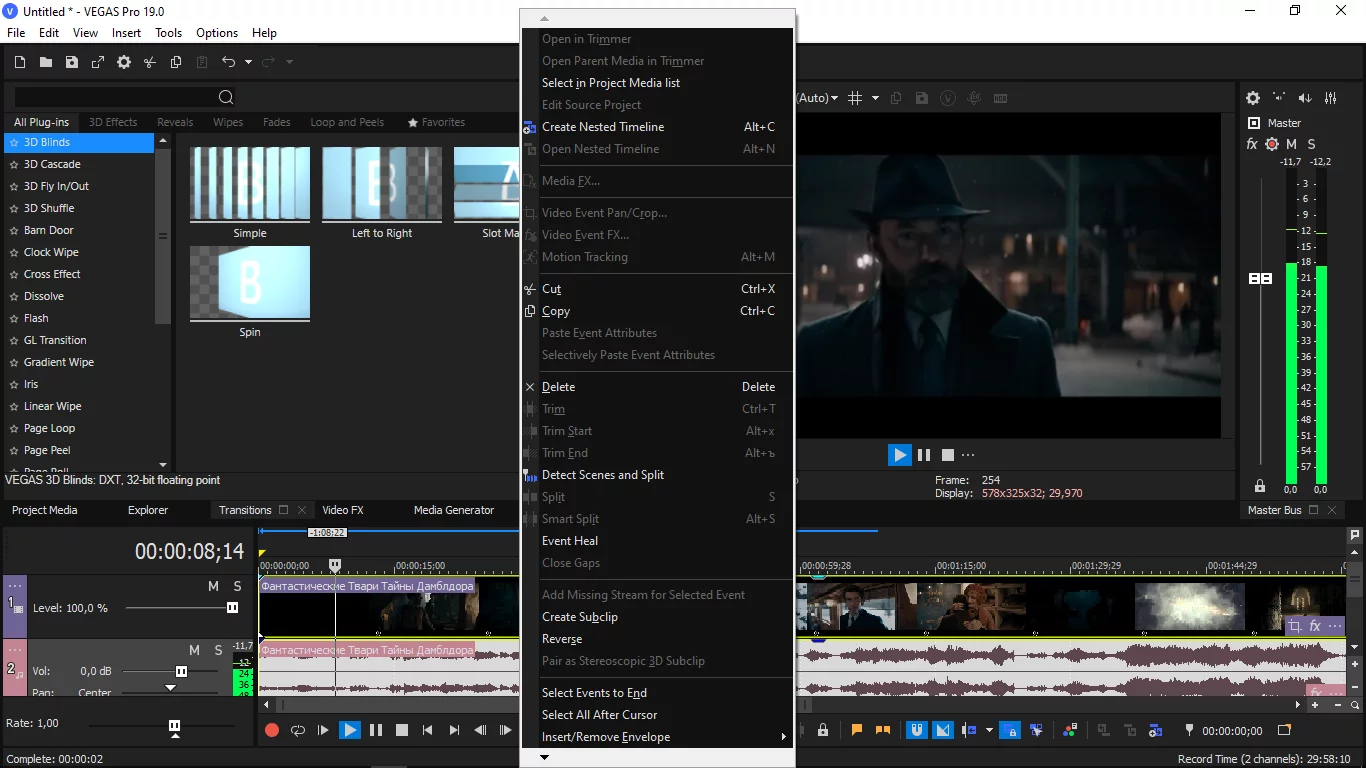Favorite the Flash transition with its star

point(14,318)
